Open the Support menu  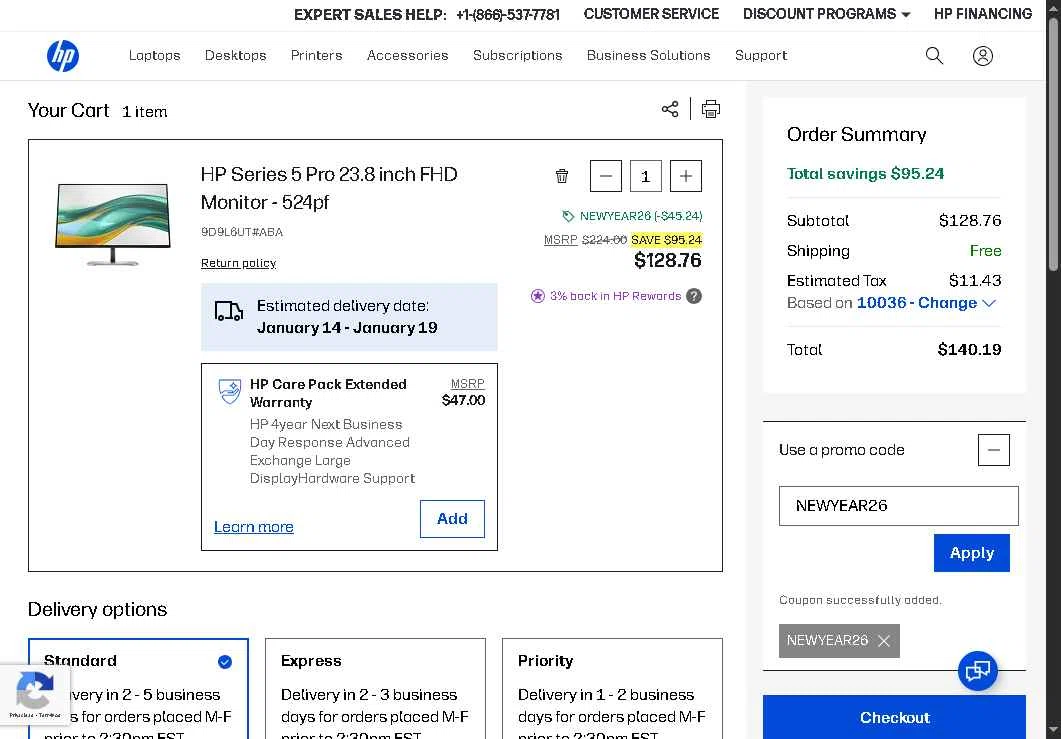click(x=761, y=55)
